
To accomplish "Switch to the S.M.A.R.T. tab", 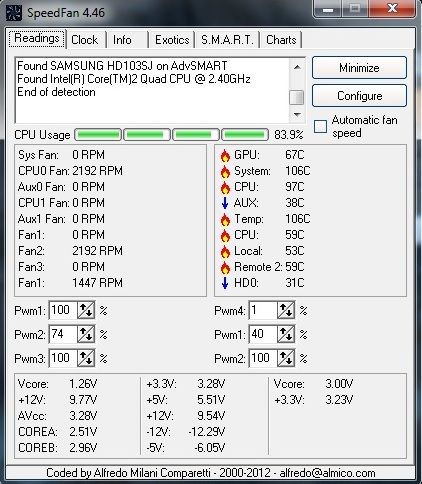I will (x=227, y=40).
